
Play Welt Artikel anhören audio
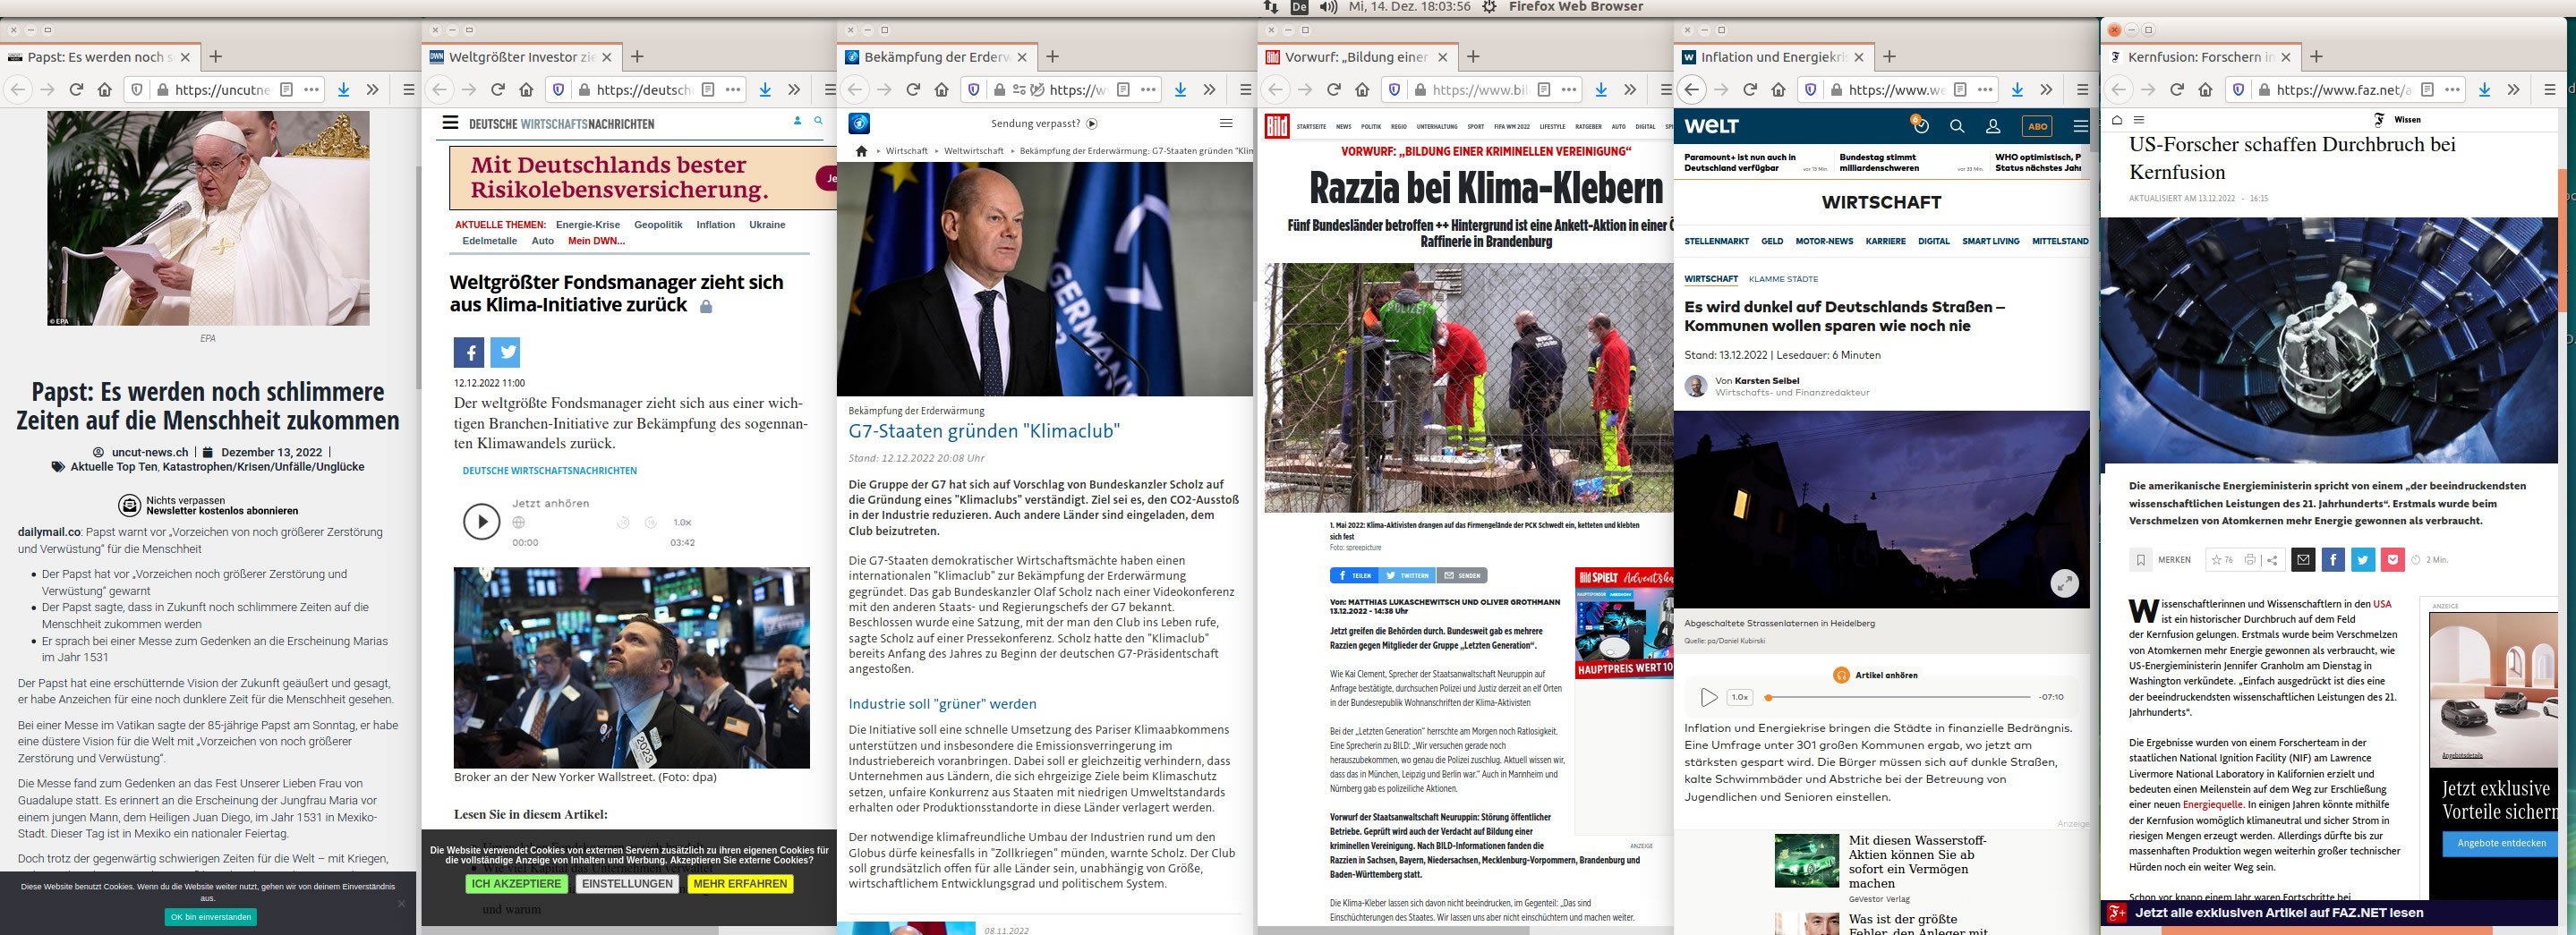1709,697
